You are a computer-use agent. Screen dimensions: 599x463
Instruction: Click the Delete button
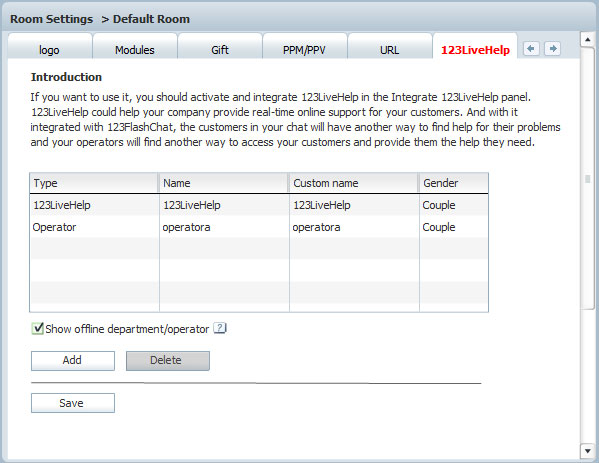point(168,361)
